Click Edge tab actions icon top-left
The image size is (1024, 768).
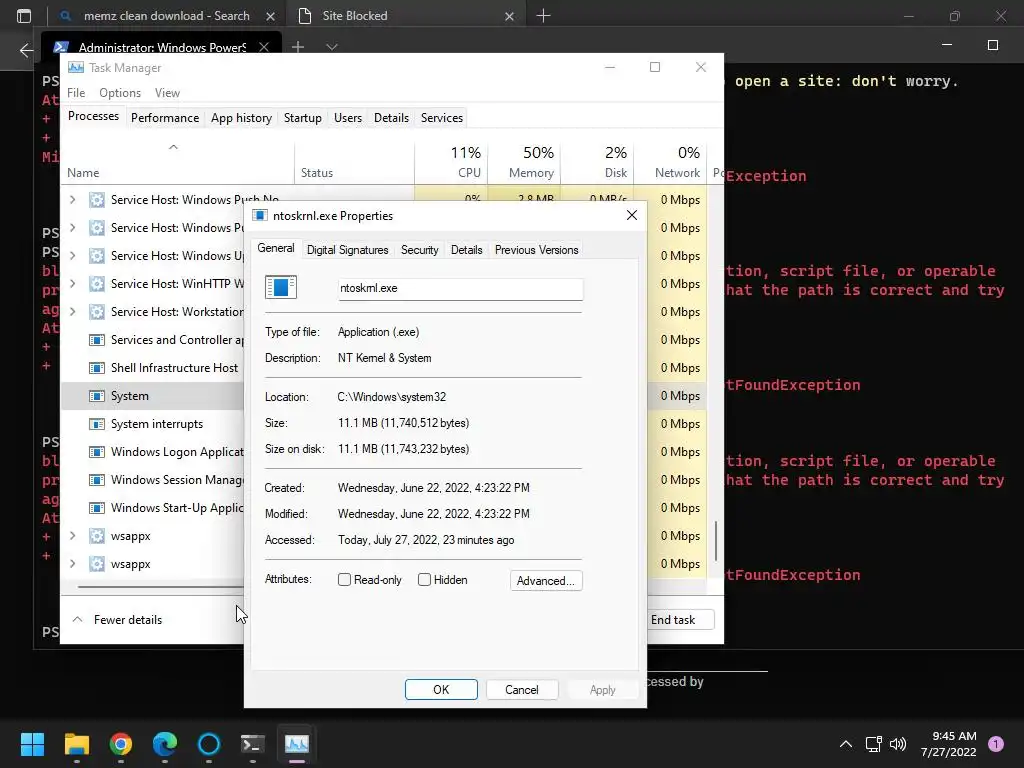pos(24,16)
